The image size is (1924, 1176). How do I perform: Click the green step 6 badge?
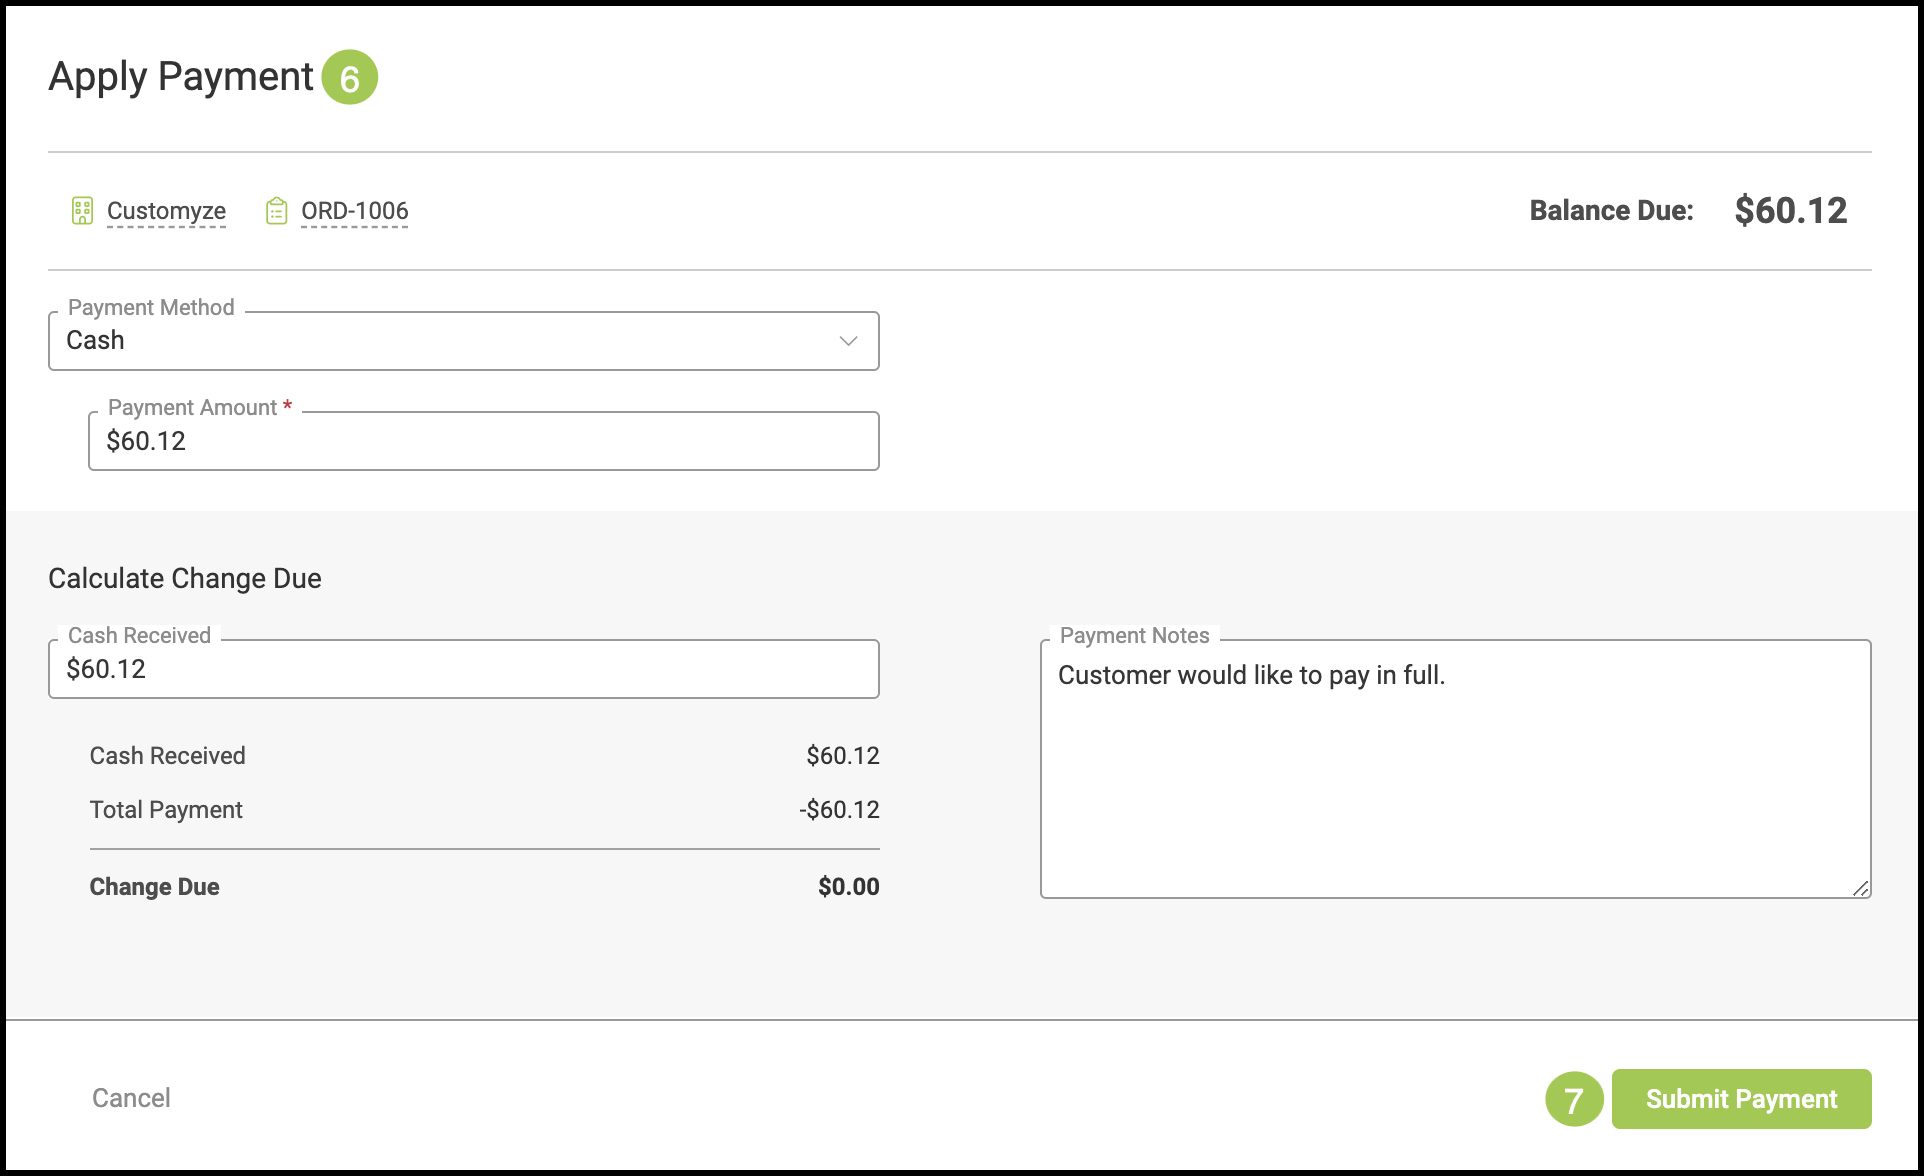[x=349, y=78]
